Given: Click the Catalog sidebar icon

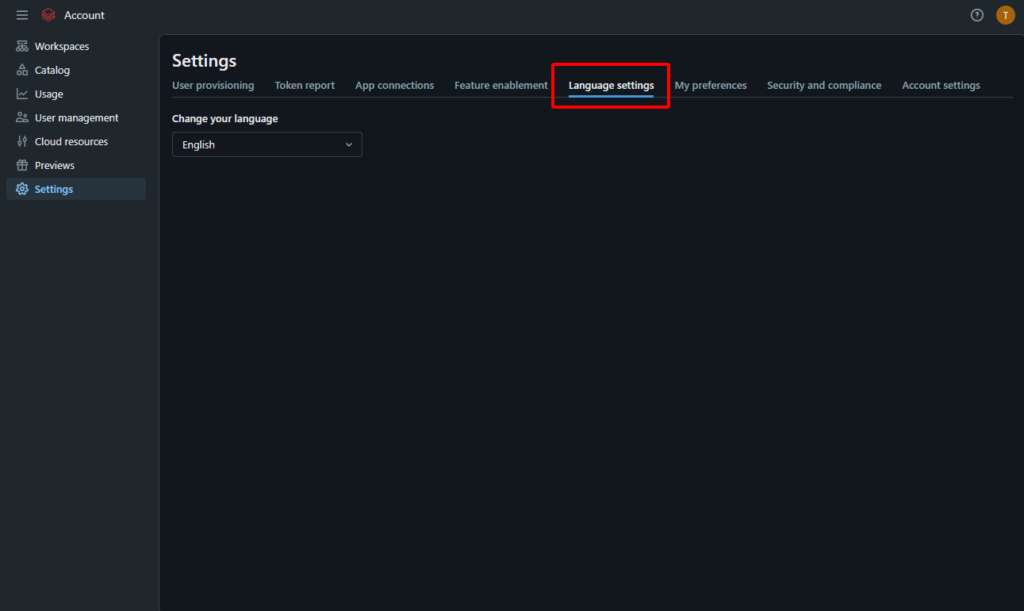Looking at the screenshot, I should point(22,70).
